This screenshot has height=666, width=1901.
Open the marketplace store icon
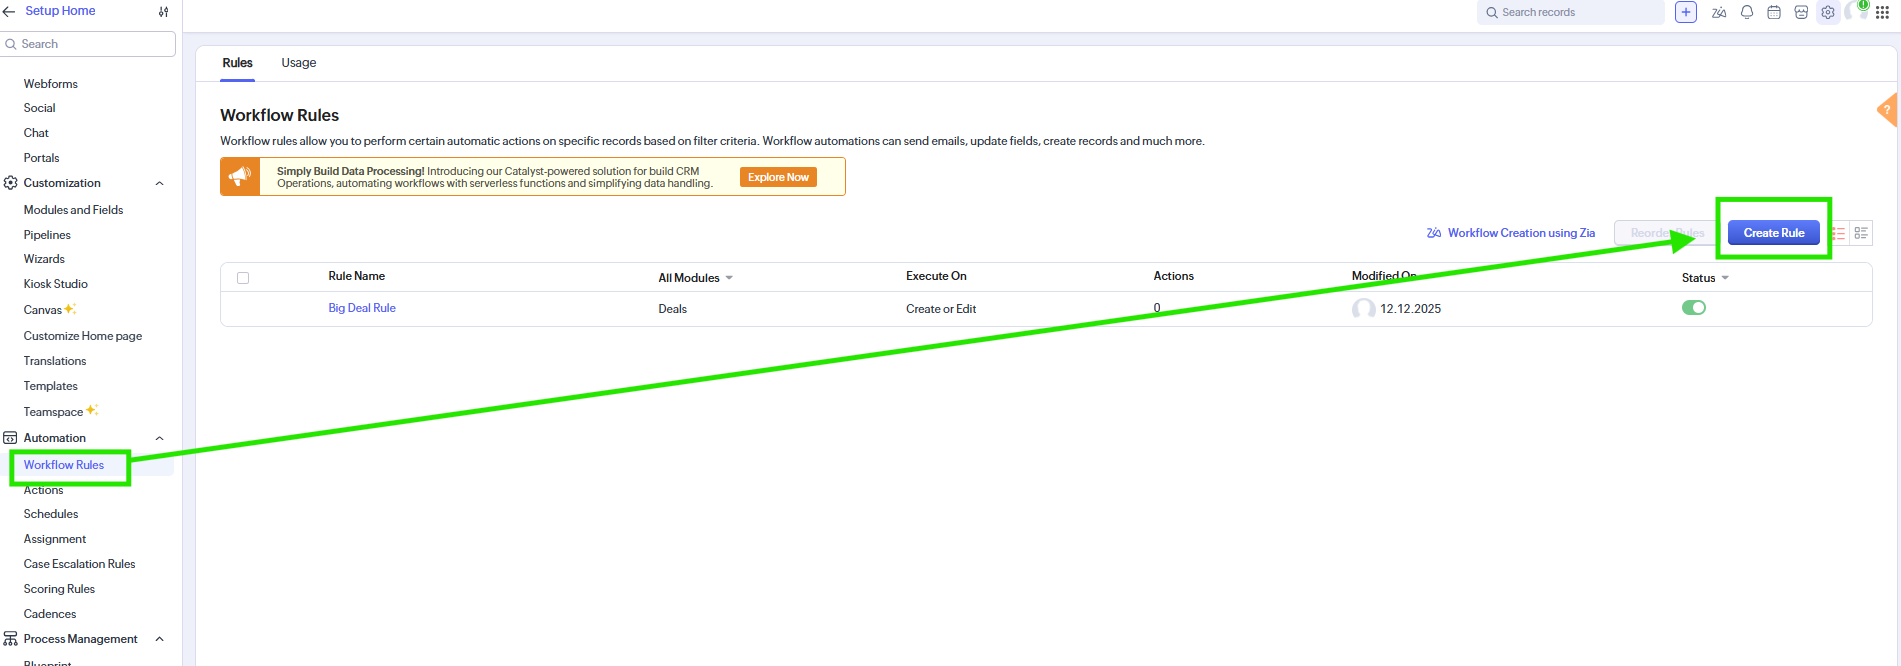click(x=1801, y=13)
